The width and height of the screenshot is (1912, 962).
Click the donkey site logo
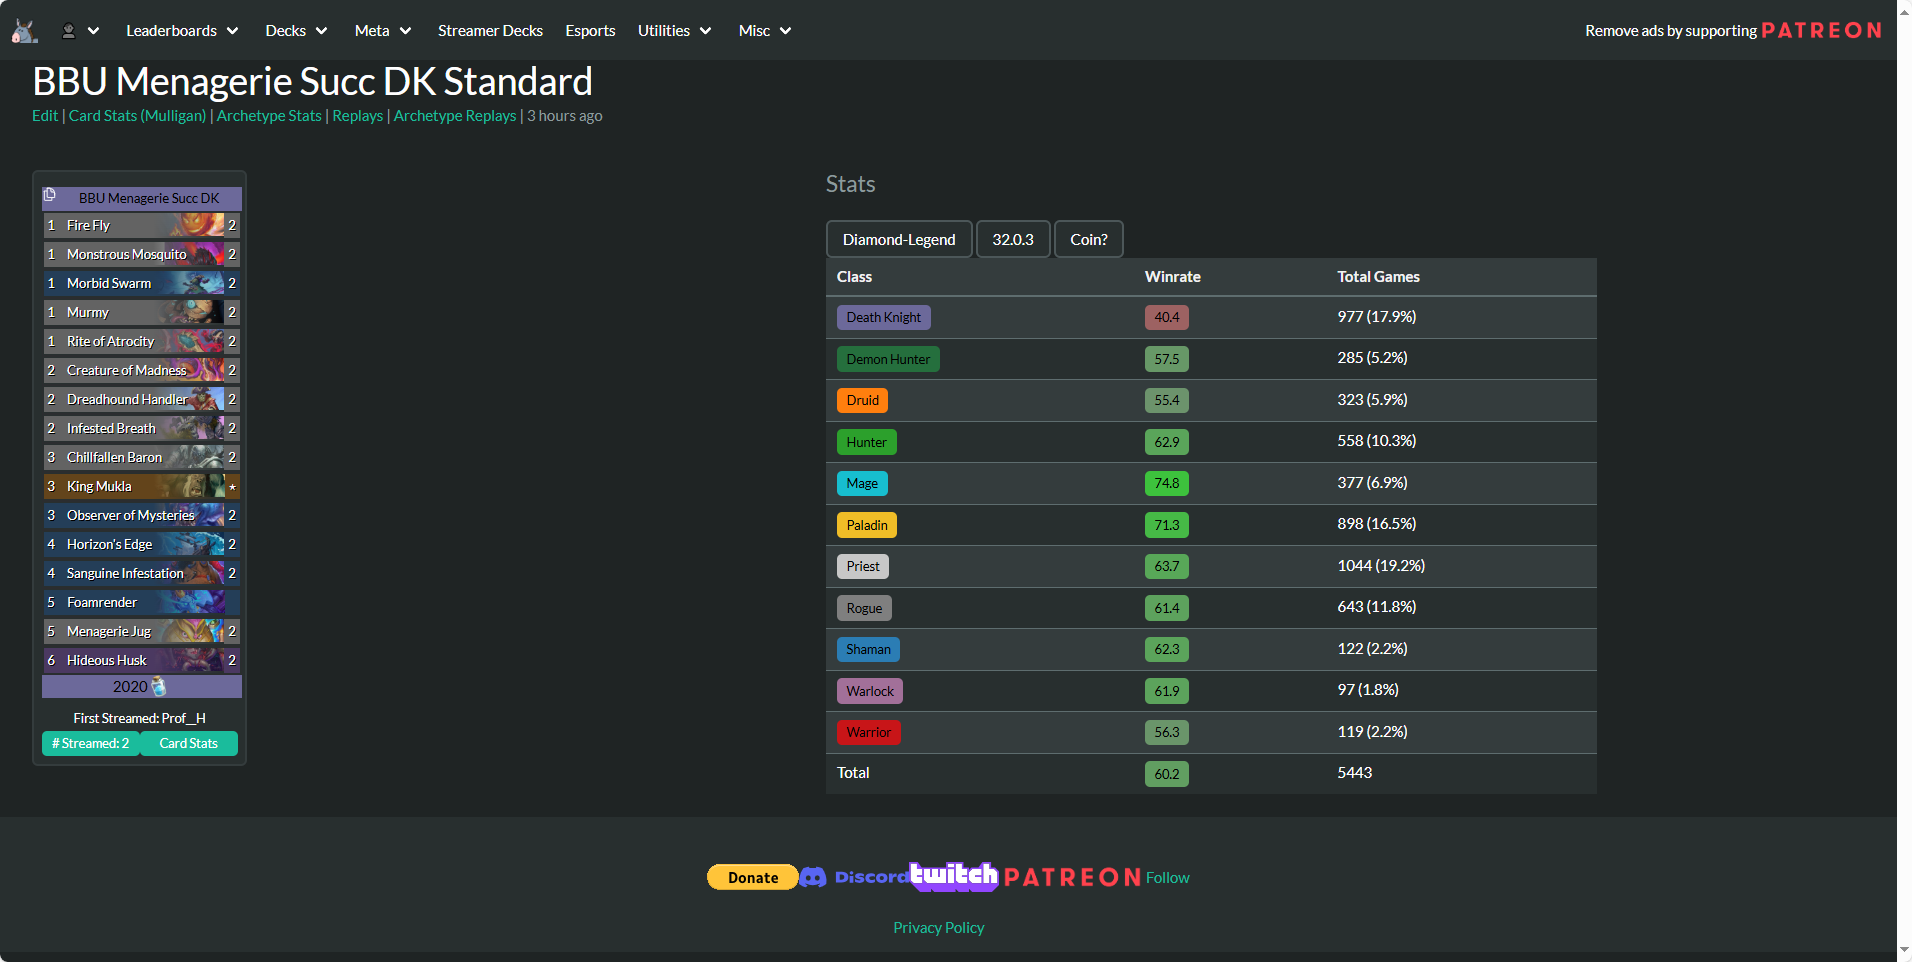click(25, 31)
